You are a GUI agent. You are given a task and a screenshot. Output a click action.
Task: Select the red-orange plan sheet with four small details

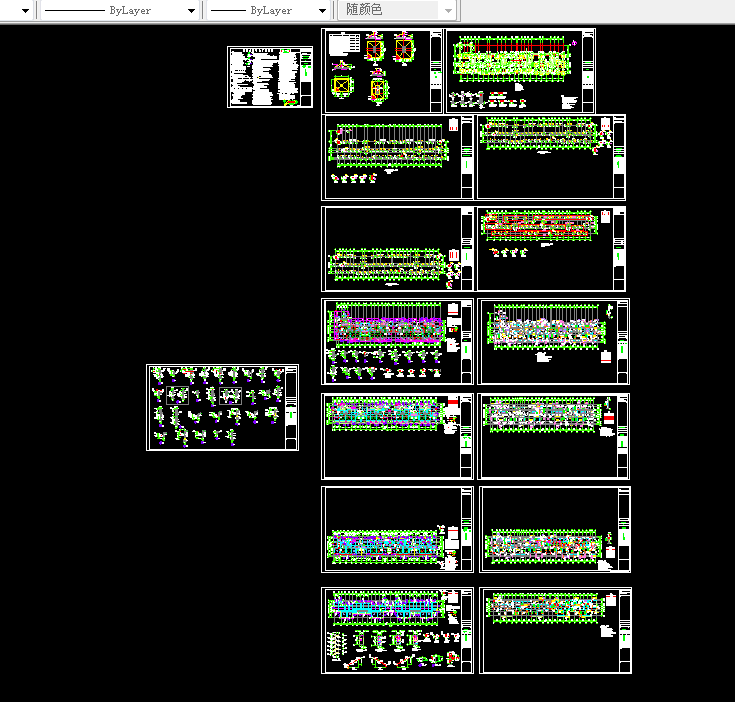point(551,249)
